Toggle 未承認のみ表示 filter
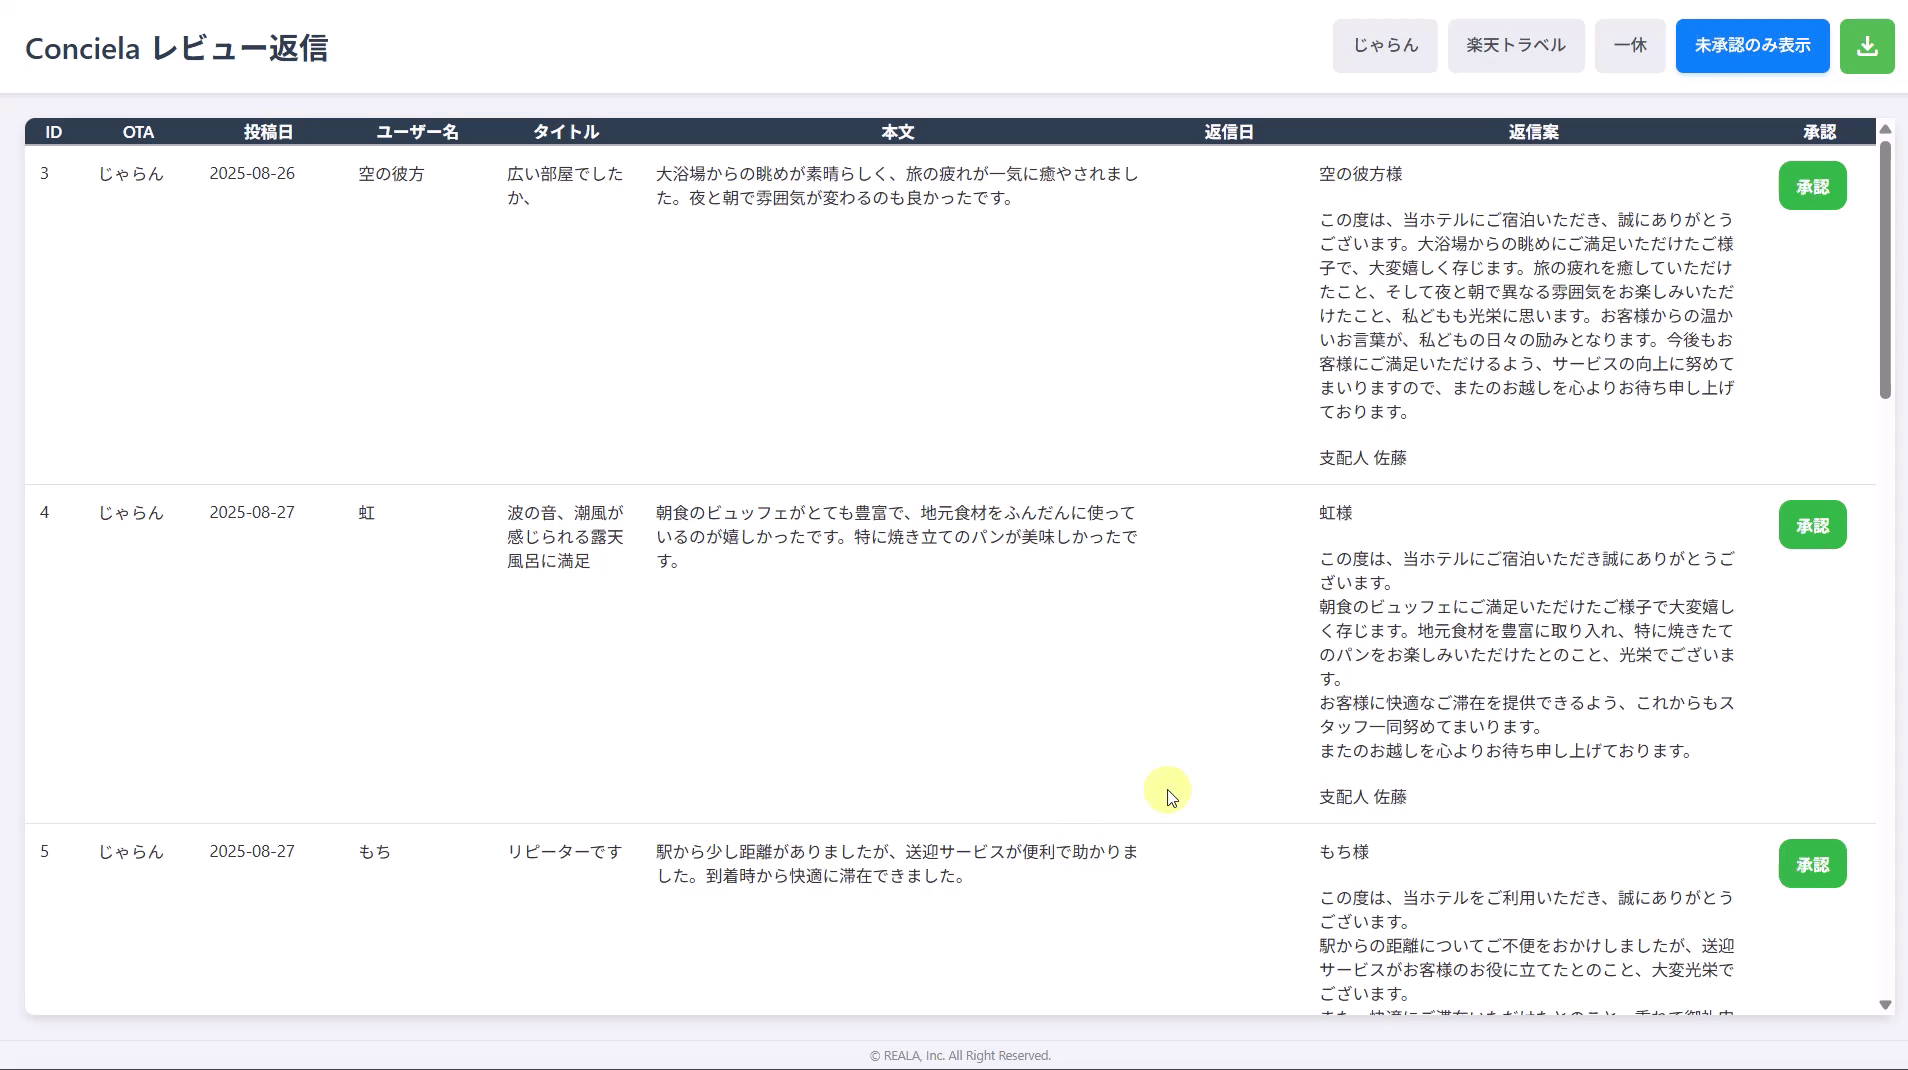 click(1751, 46)
